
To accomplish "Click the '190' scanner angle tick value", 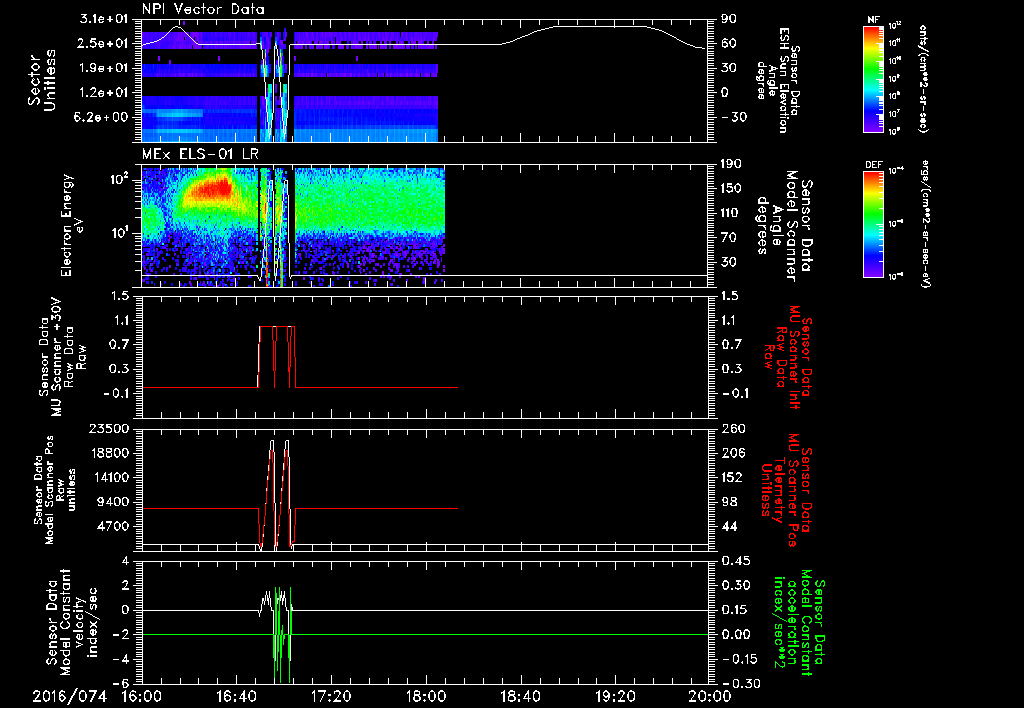I will tap(731, 164).
